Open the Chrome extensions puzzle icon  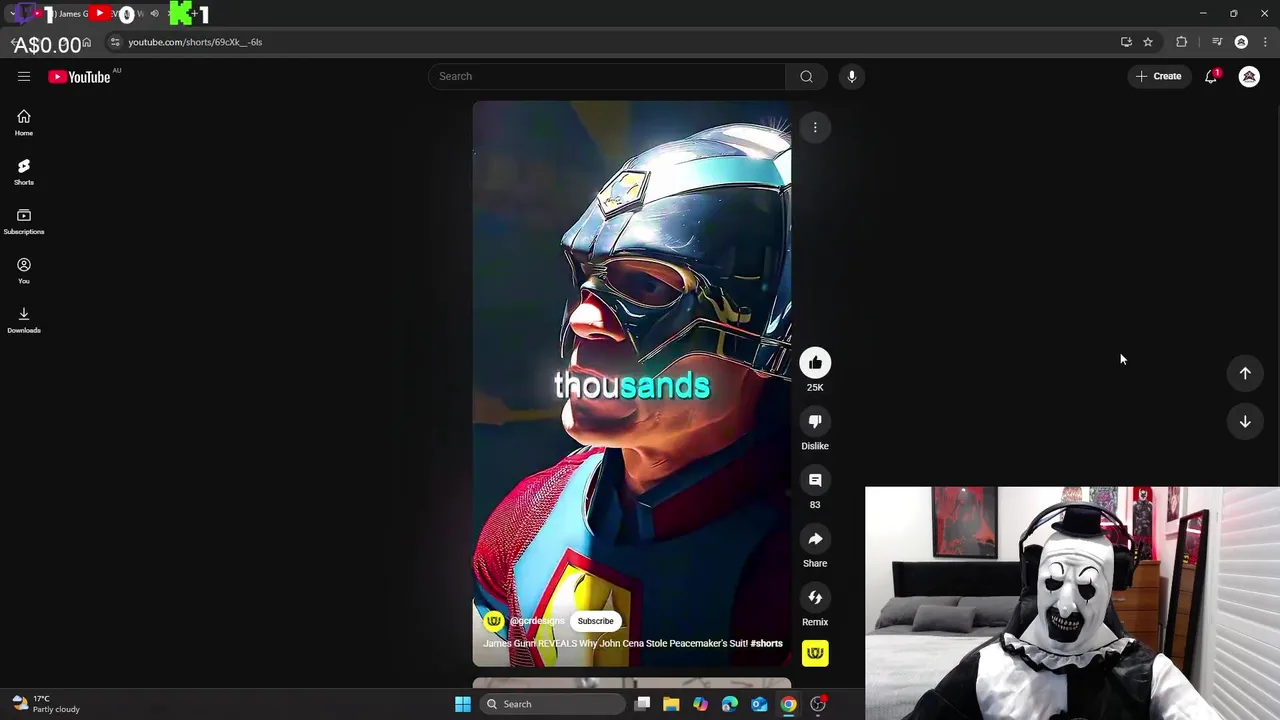point(1182,42)
